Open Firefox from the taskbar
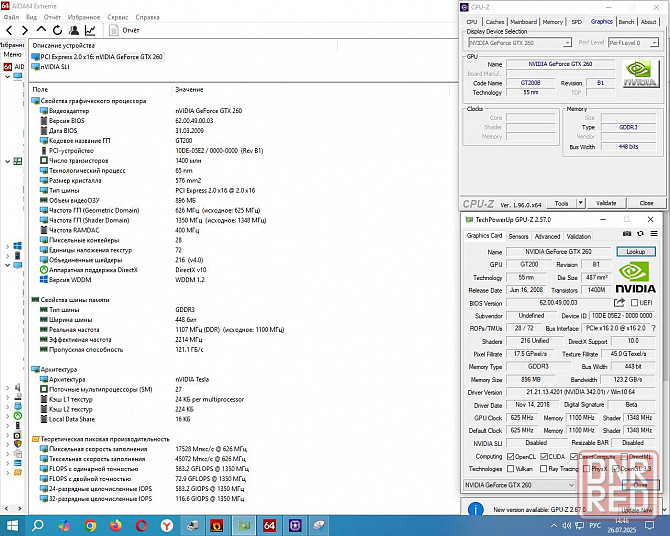This screenshot has height=536, width=670. (115, 525)
